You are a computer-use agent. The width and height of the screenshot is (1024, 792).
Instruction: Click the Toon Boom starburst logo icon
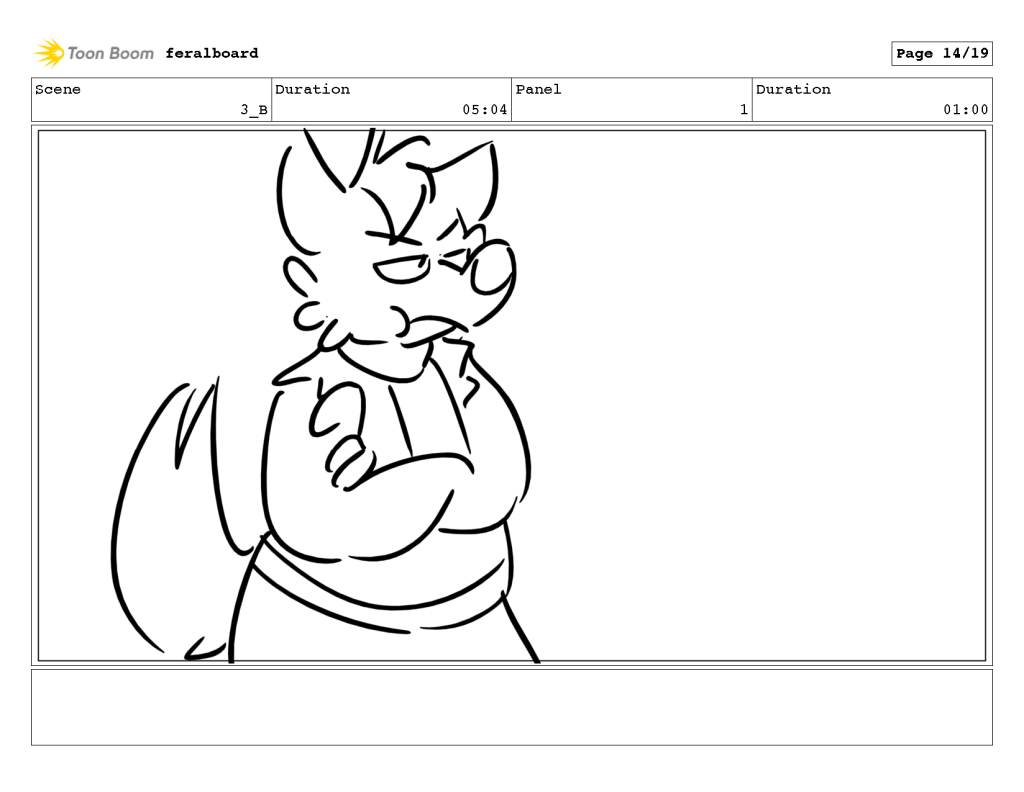point(49,53)
